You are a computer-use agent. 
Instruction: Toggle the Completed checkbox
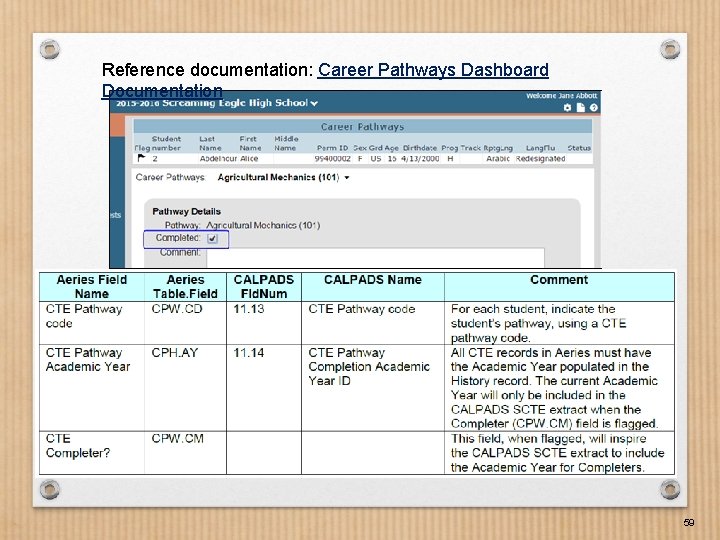212,238
